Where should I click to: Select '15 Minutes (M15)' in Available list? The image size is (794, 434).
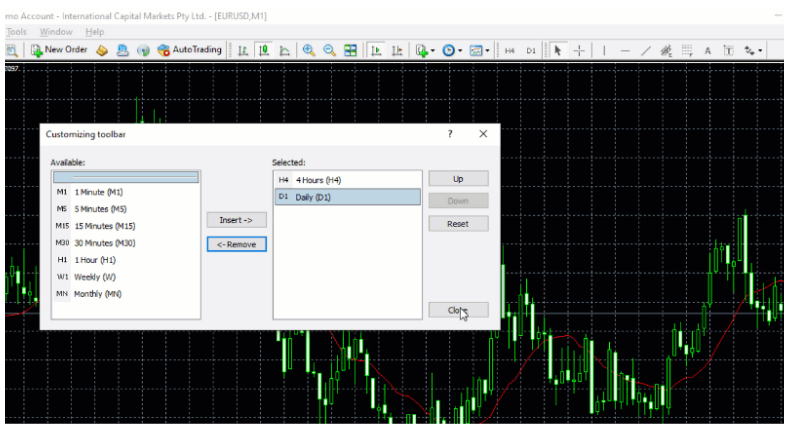tap(104, 226)
